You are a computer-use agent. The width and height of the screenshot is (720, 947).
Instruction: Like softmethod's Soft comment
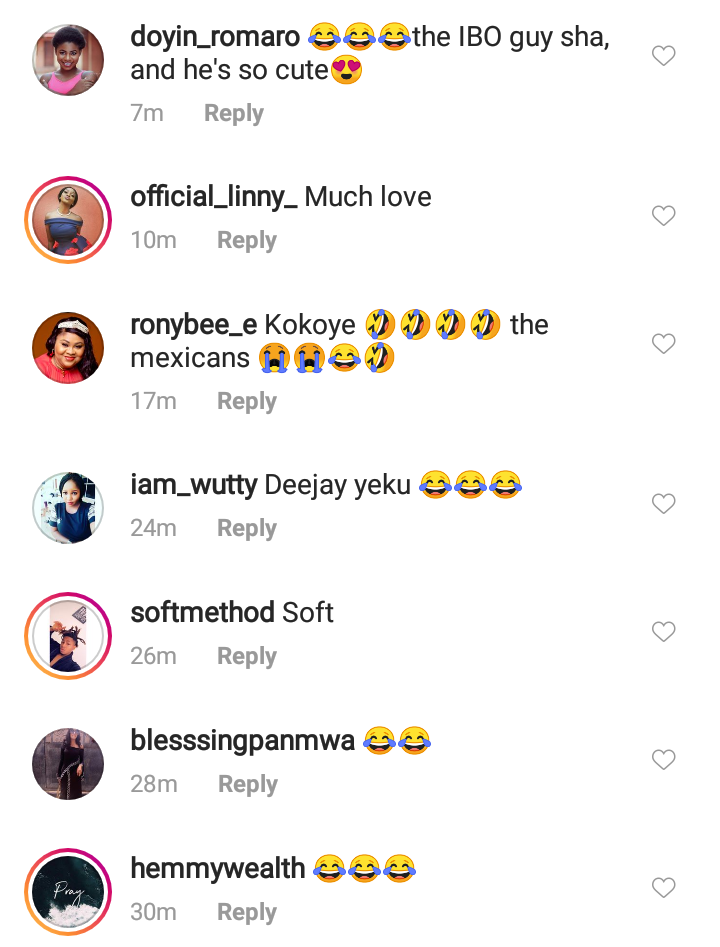coord(663,632)
